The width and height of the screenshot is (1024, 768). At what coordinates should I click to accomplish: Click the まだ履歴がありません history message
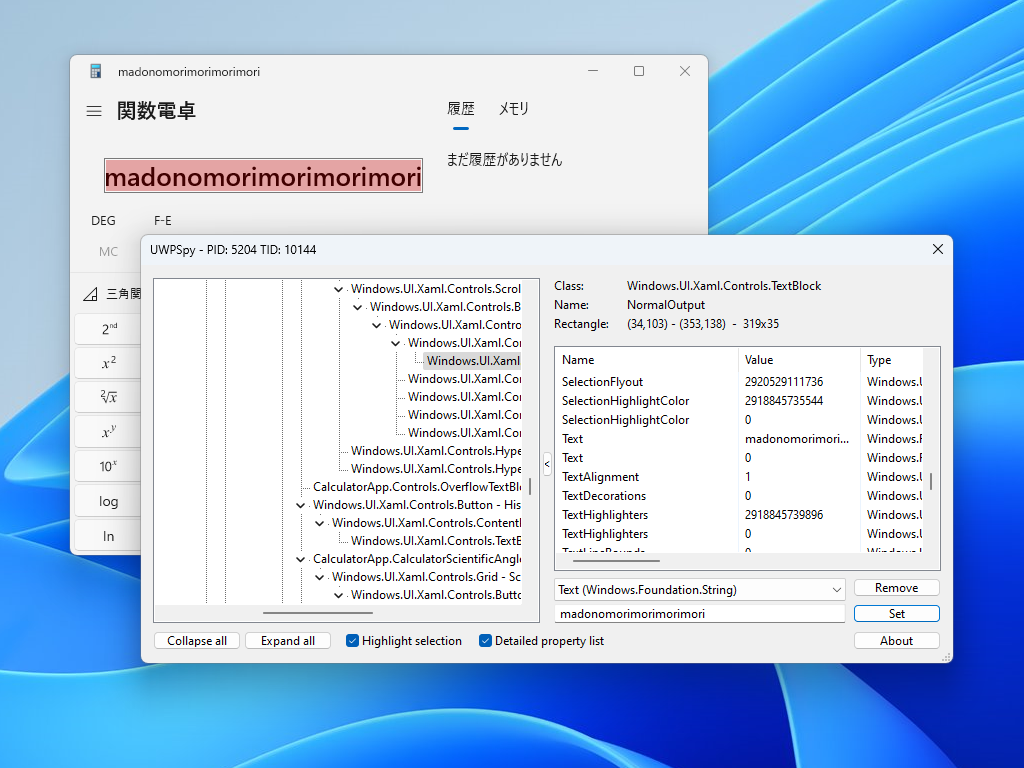click(504, 159)
